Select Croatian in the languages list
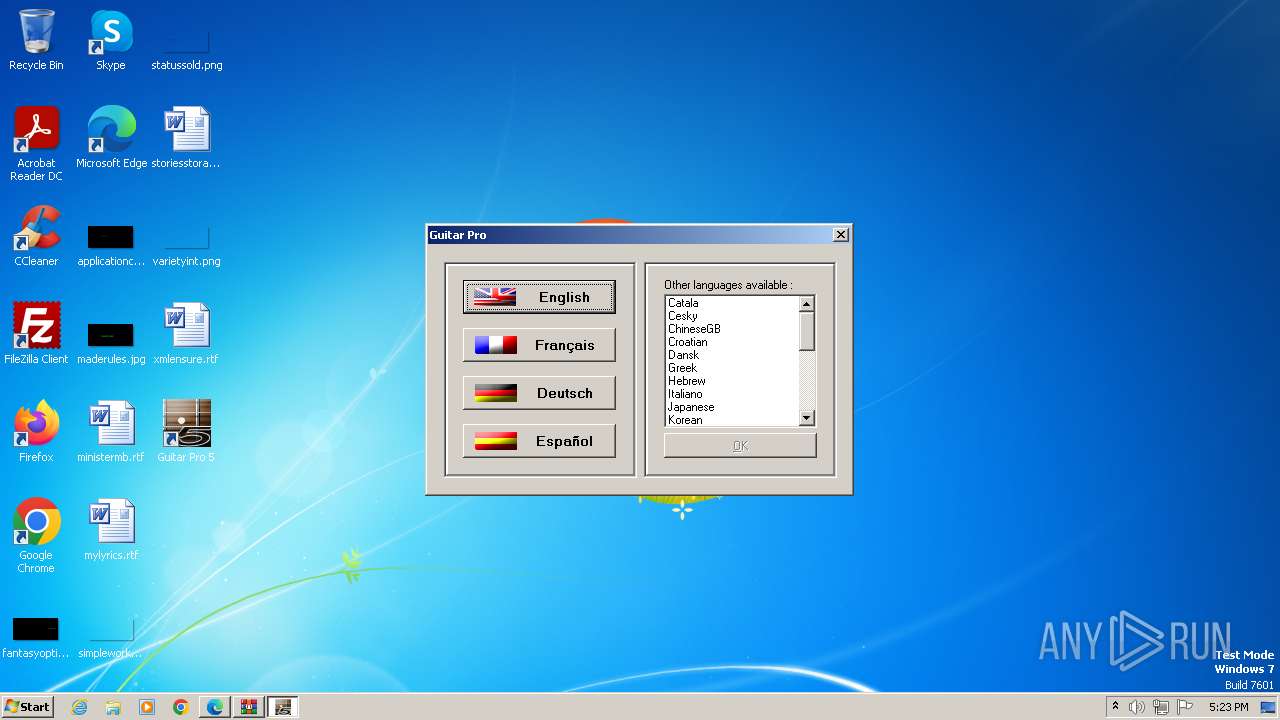Screen dimensions: 1280x720 coord(733,342)
